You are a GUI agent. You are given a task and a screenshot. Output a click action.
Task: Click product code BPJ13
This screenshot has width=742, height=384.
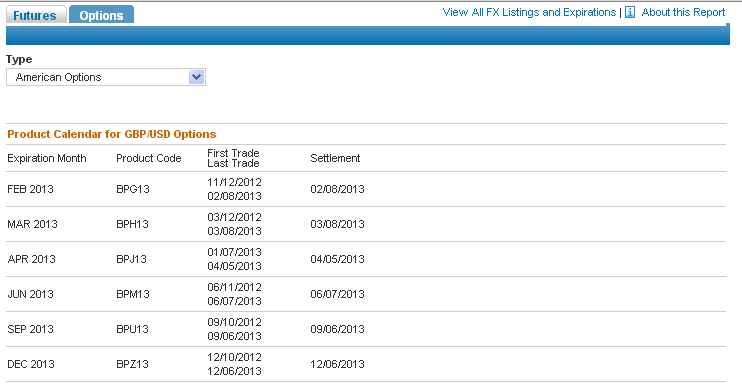pyautogui.click(x=132, y=259)
